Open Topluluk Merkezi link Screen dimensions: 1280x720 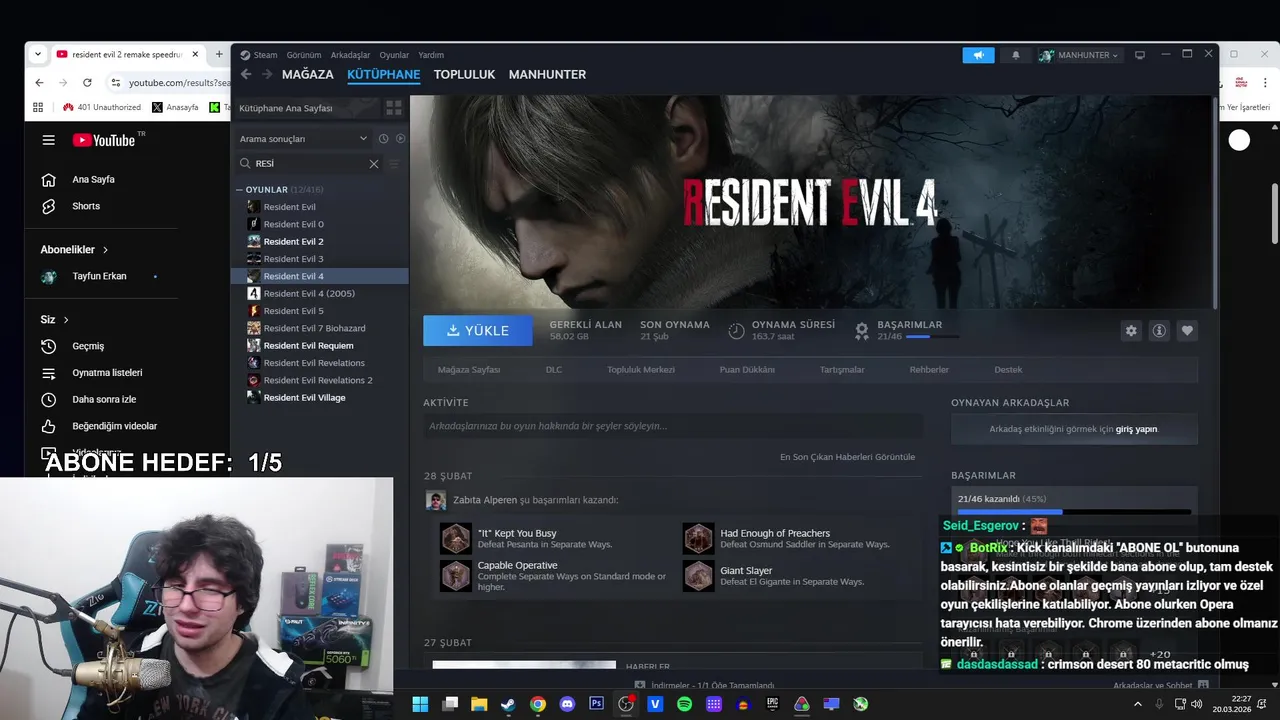pyautogui.click(x=641, y=370)
